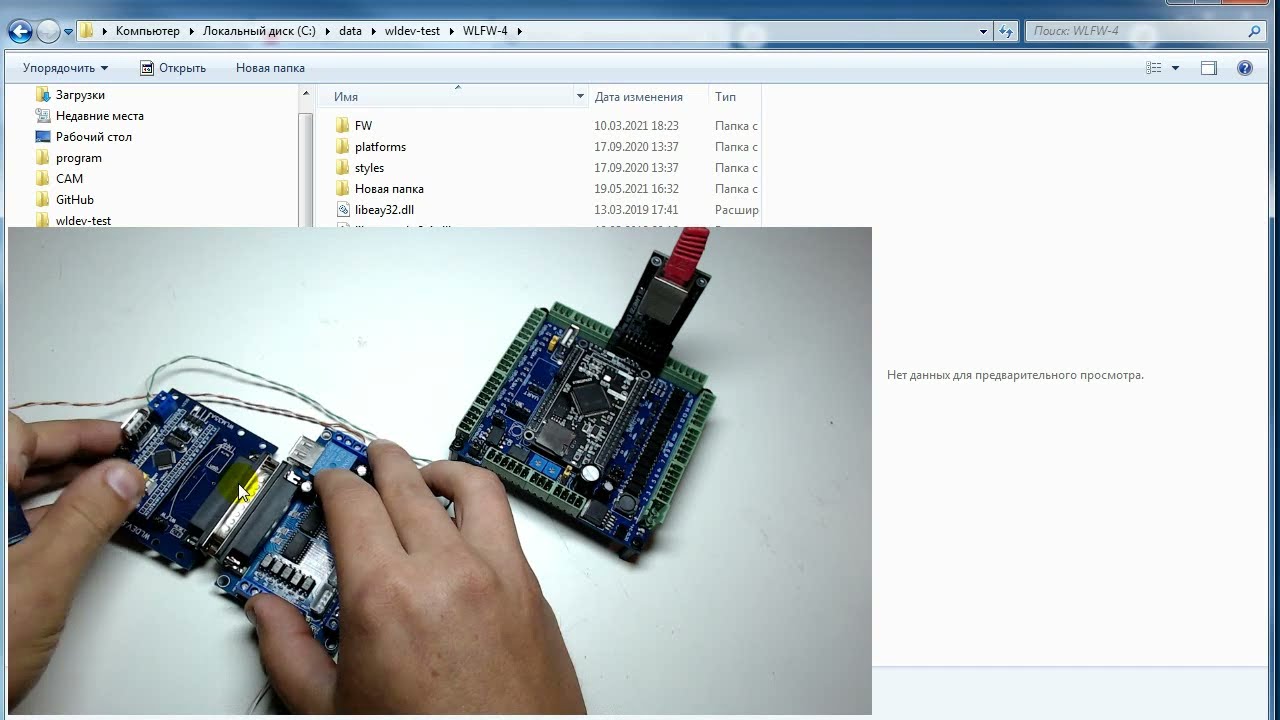Image resolution: width=1280 pixels, height=720 pixels.
Task: Select the 'FW' folder icon
Action: click(342, 126)
